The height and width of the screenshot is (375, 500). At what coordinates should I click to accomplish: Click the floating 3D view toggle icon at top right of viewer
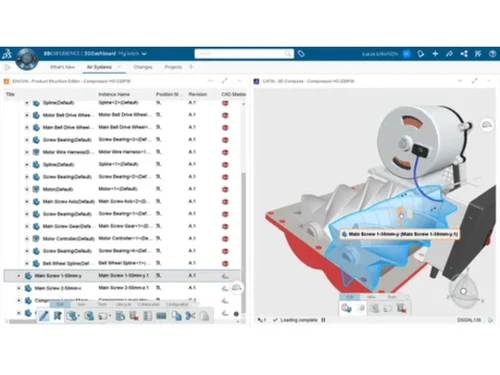(x=487, y=125)
